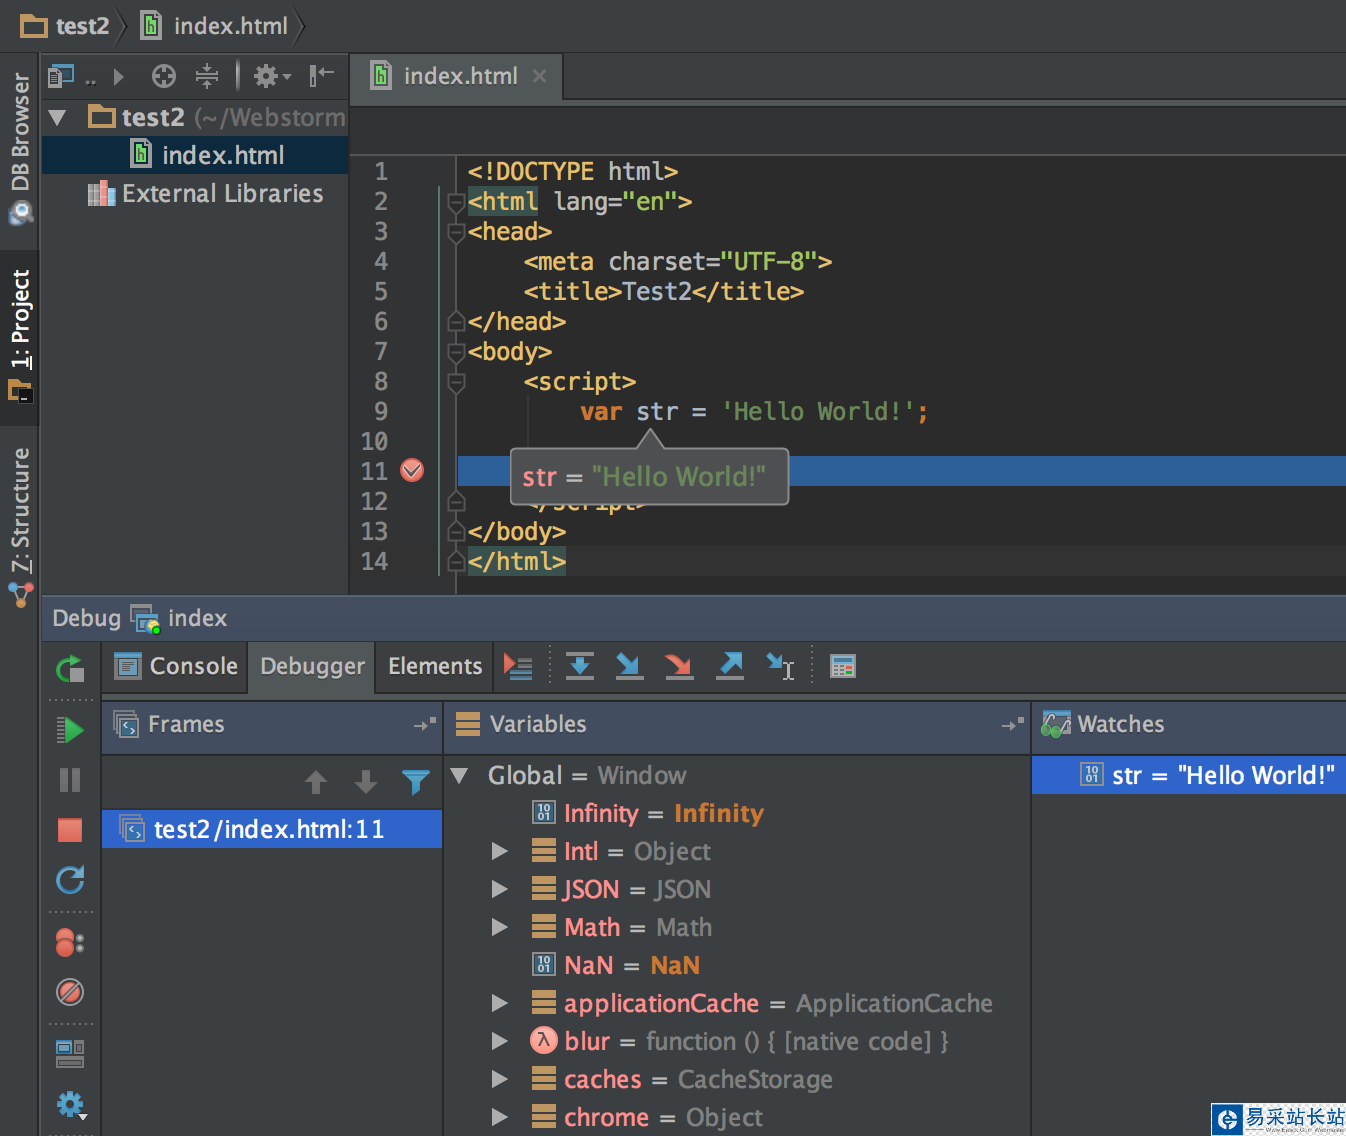Expand the Intl object variable
Viewport: 1346px width, 1136px height.
tap(500, 851)
